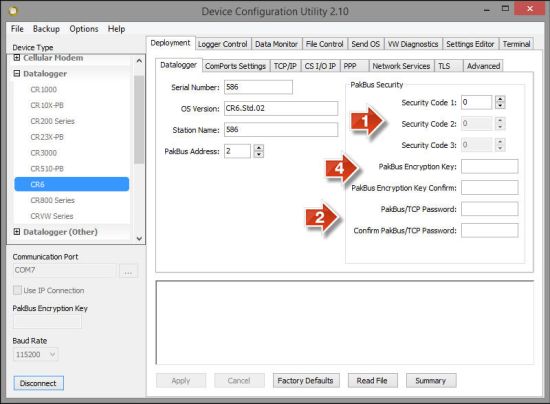Open the Options menu

[x=84, y=29]
